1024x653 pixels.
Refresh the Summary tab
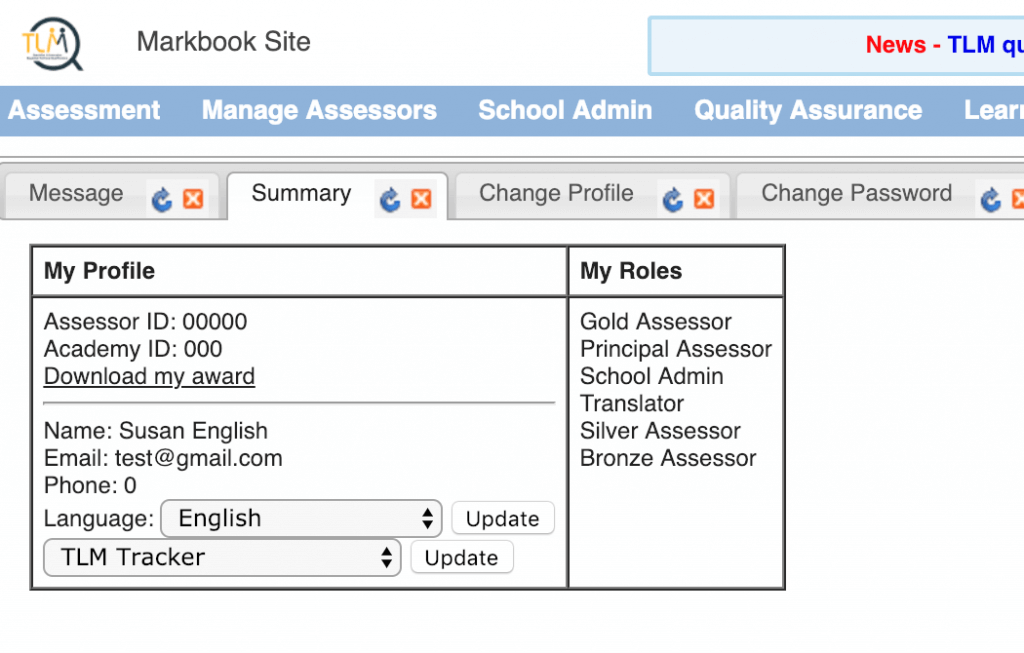click(390, 199)
